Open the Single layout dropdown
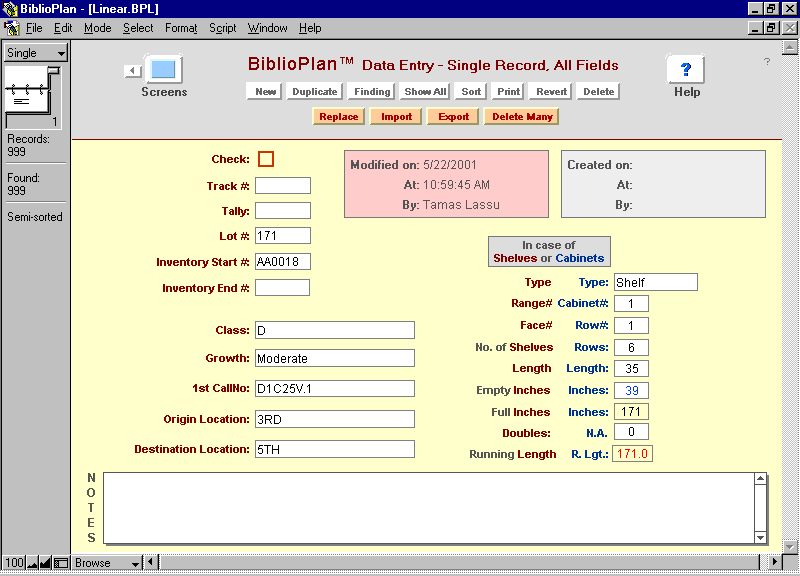This screenshot has width=800, height=576. click(36, 53)
